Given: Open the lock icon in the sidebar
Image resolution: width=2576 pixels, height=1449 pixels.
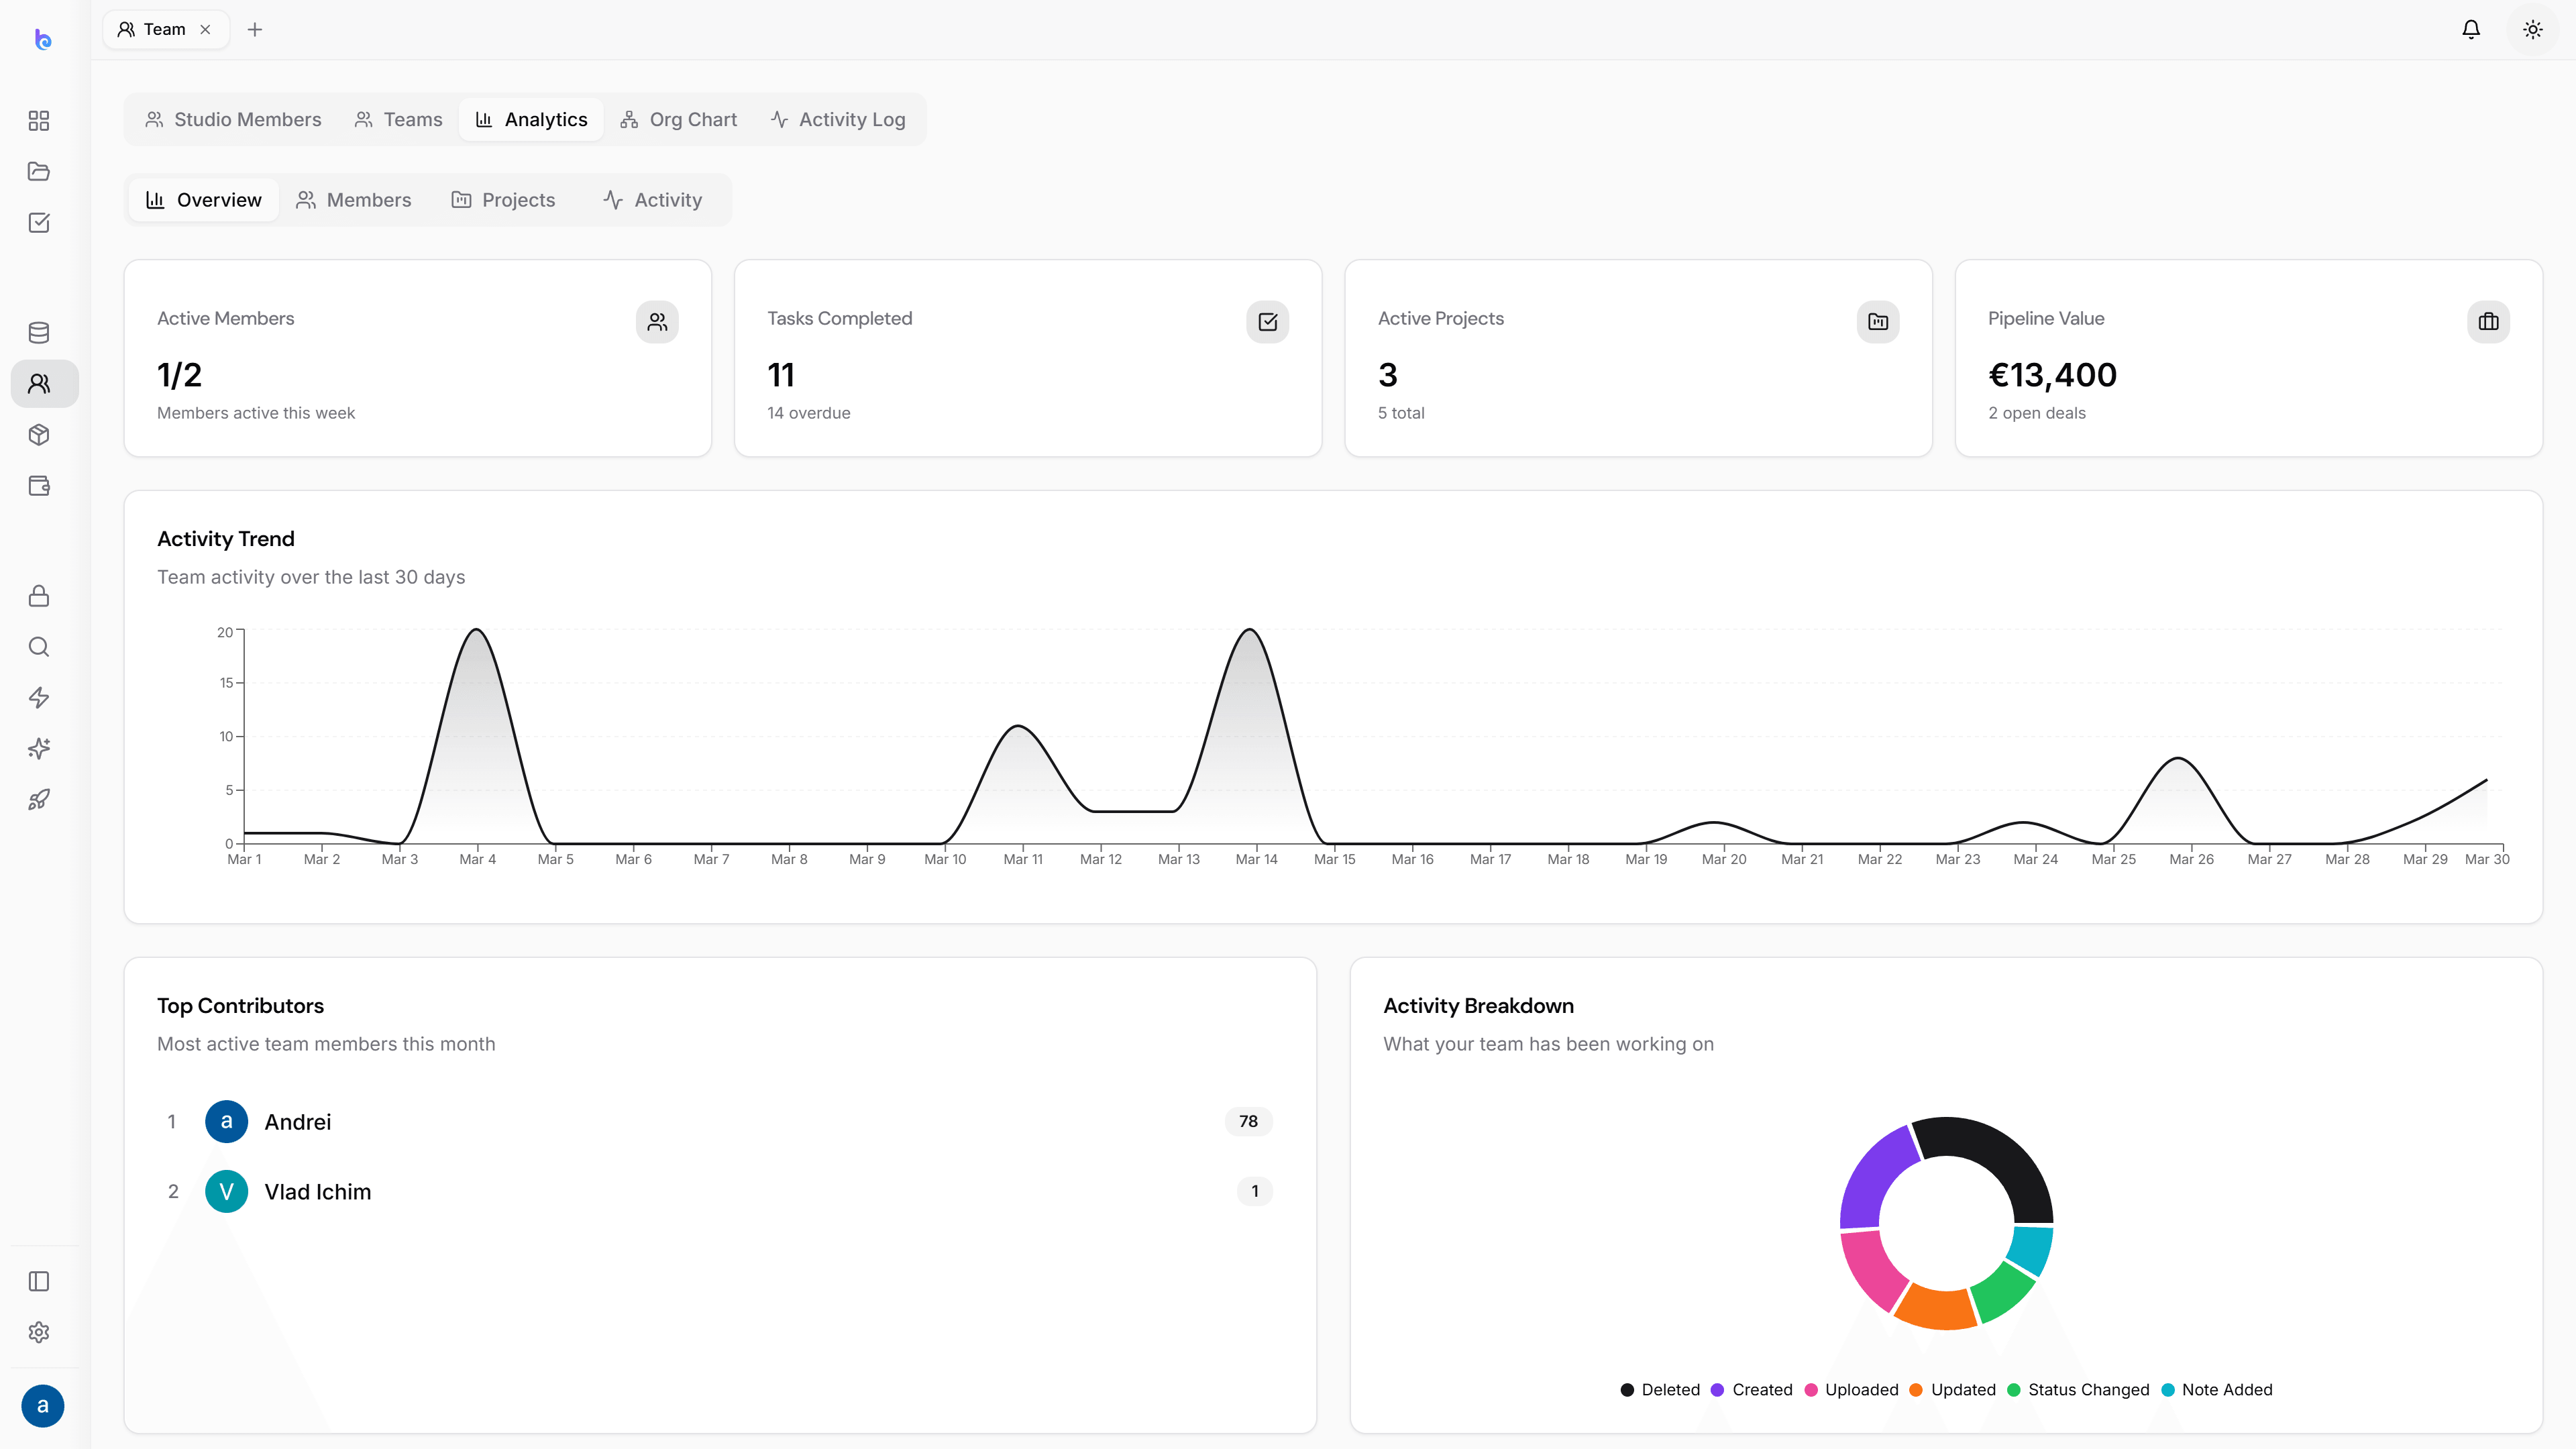Looking at the screenshot, I should (39, 596).
